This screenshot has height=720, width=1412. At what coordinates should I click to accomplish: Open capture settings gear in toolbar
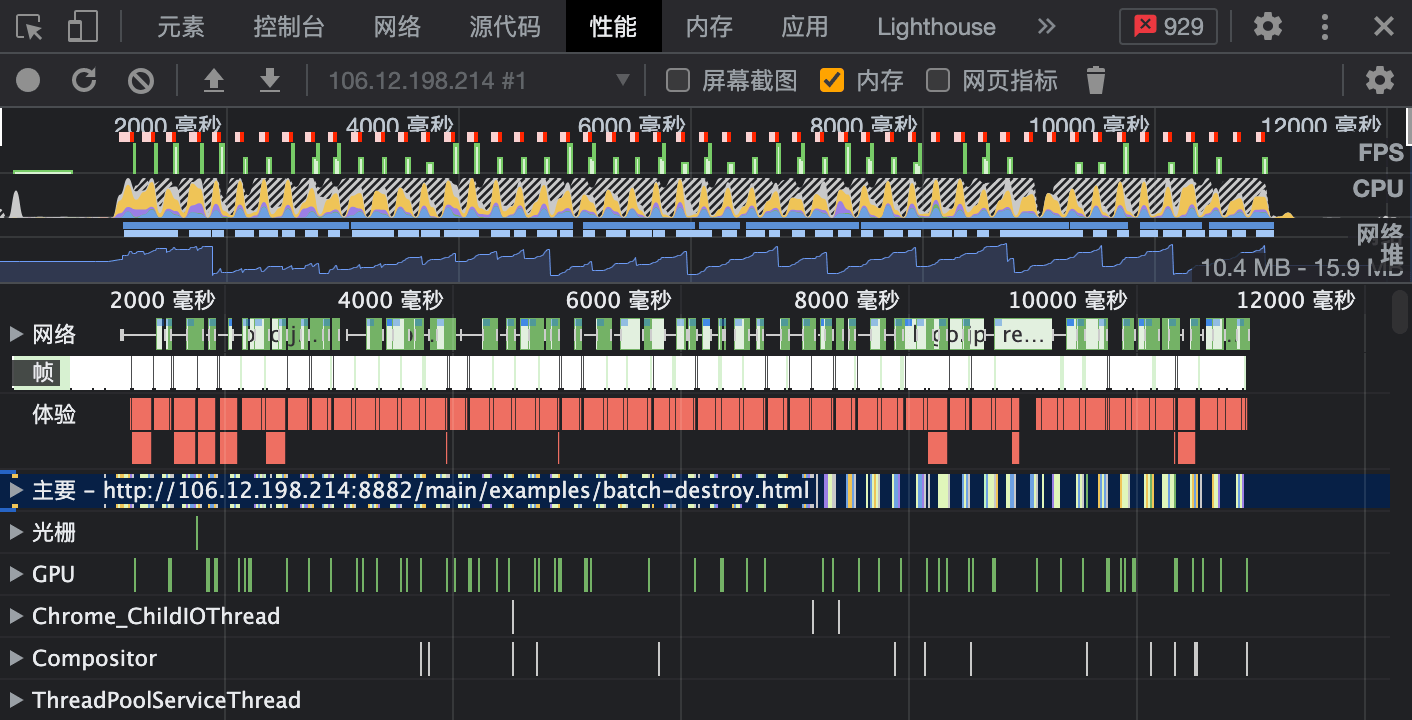pos(1379,80)
